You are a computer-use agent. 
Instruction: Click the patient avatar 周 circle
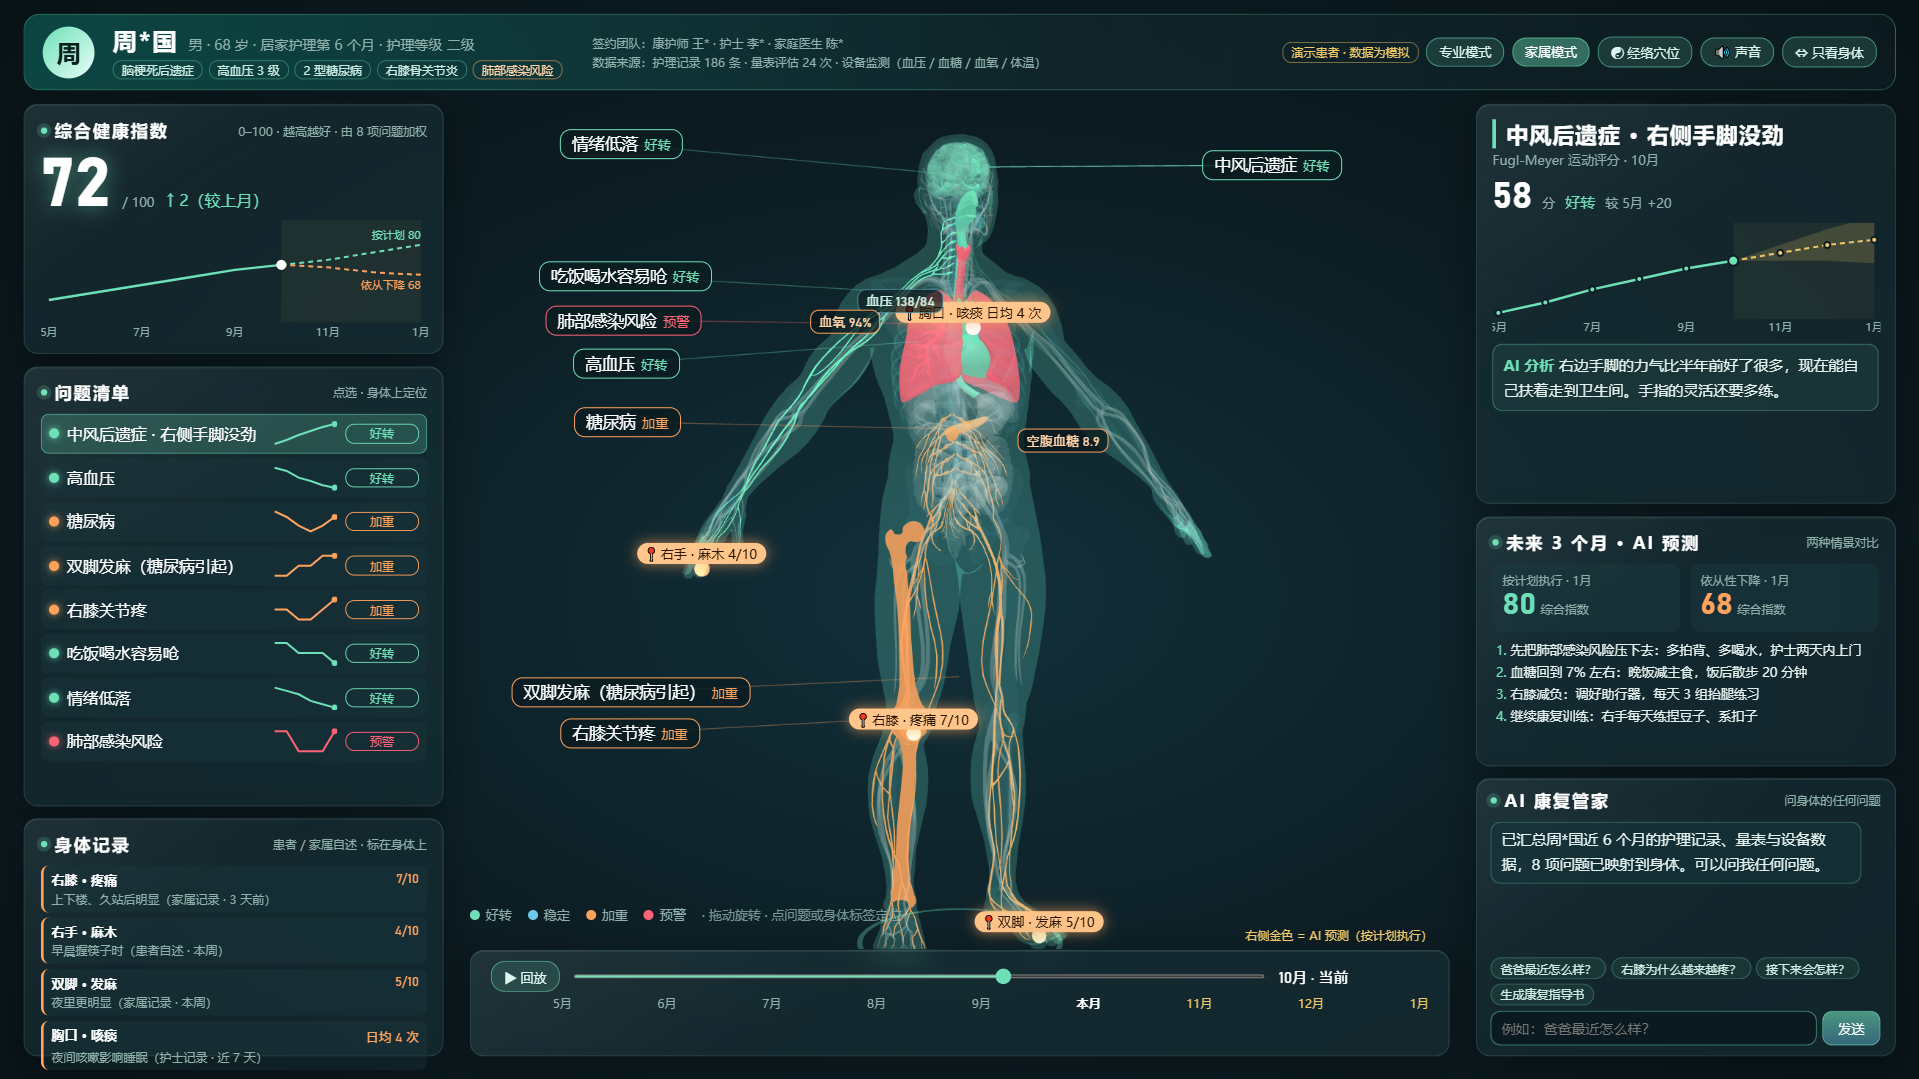click(x=68, y=53)
